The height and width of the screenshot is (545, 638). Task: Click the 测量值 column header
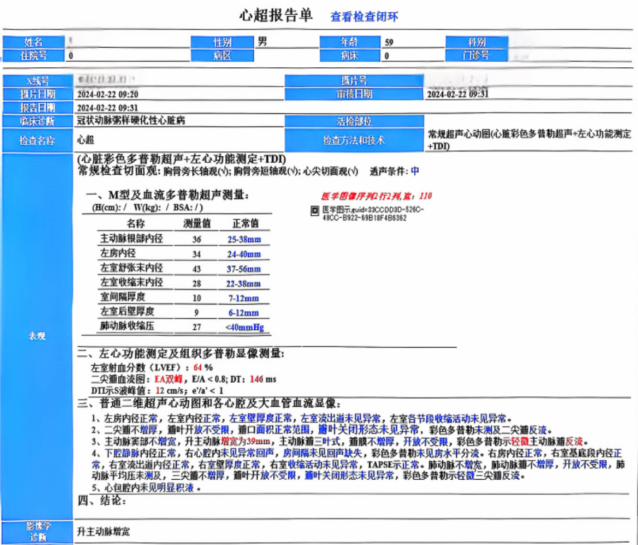tap(197, 223)
